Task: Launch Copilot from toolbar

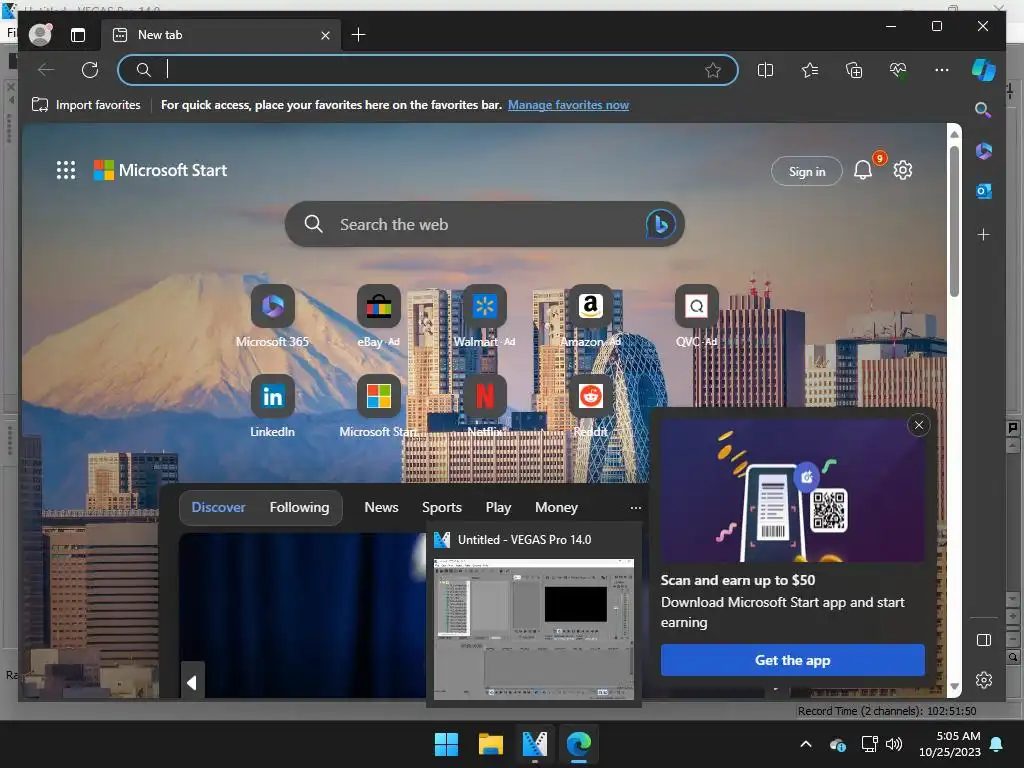Action: [984, 70]
